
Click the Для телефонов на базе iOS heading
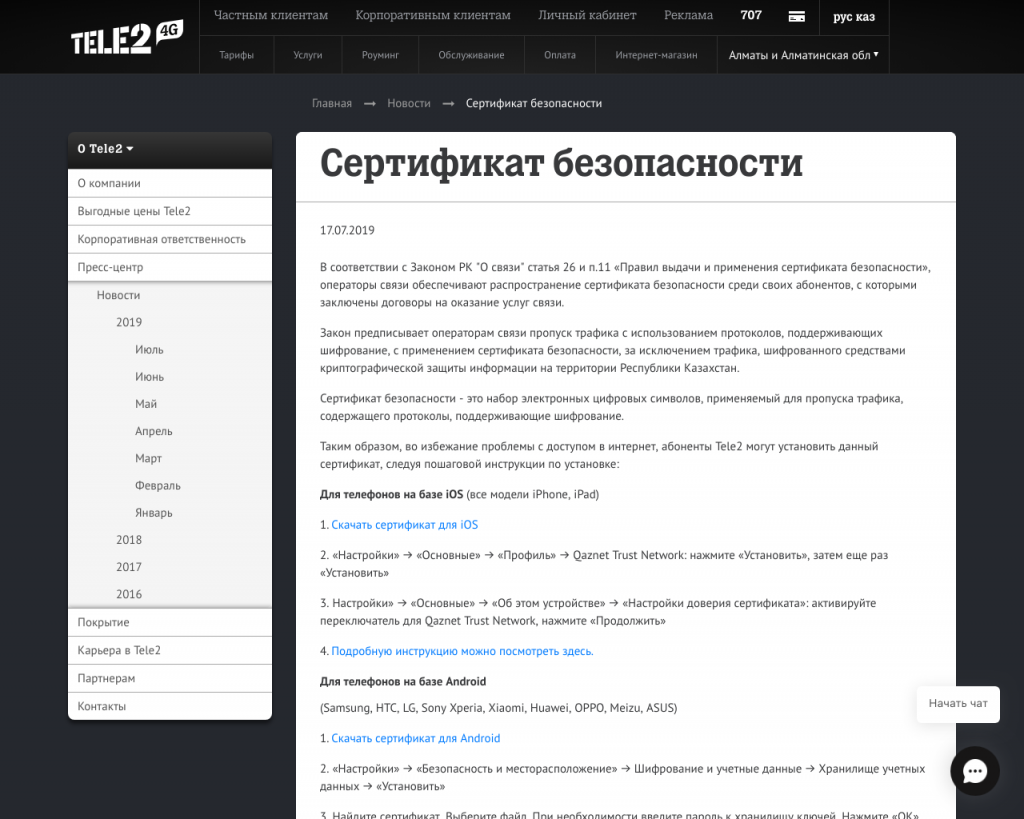point(391,494)
